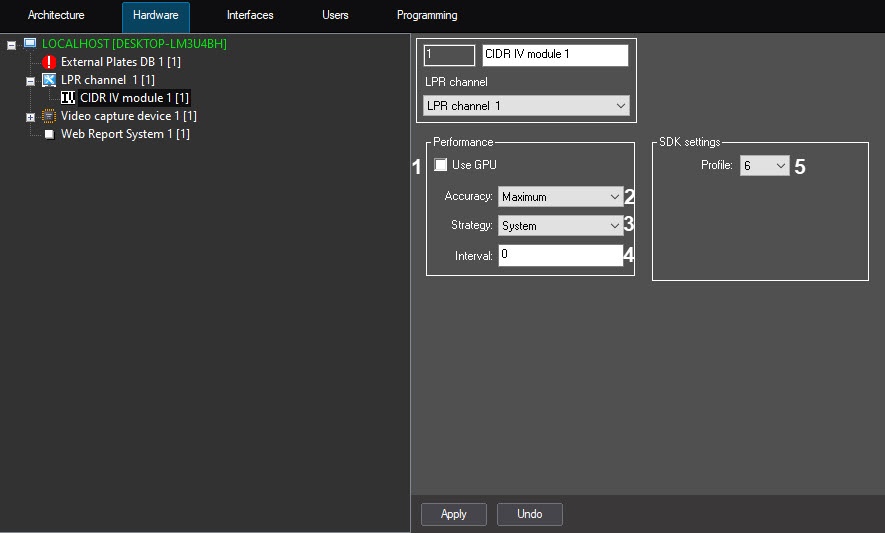885x533 pixels.
Task: Enable the Use GPU checkbox
Action: tap(441, 165)
